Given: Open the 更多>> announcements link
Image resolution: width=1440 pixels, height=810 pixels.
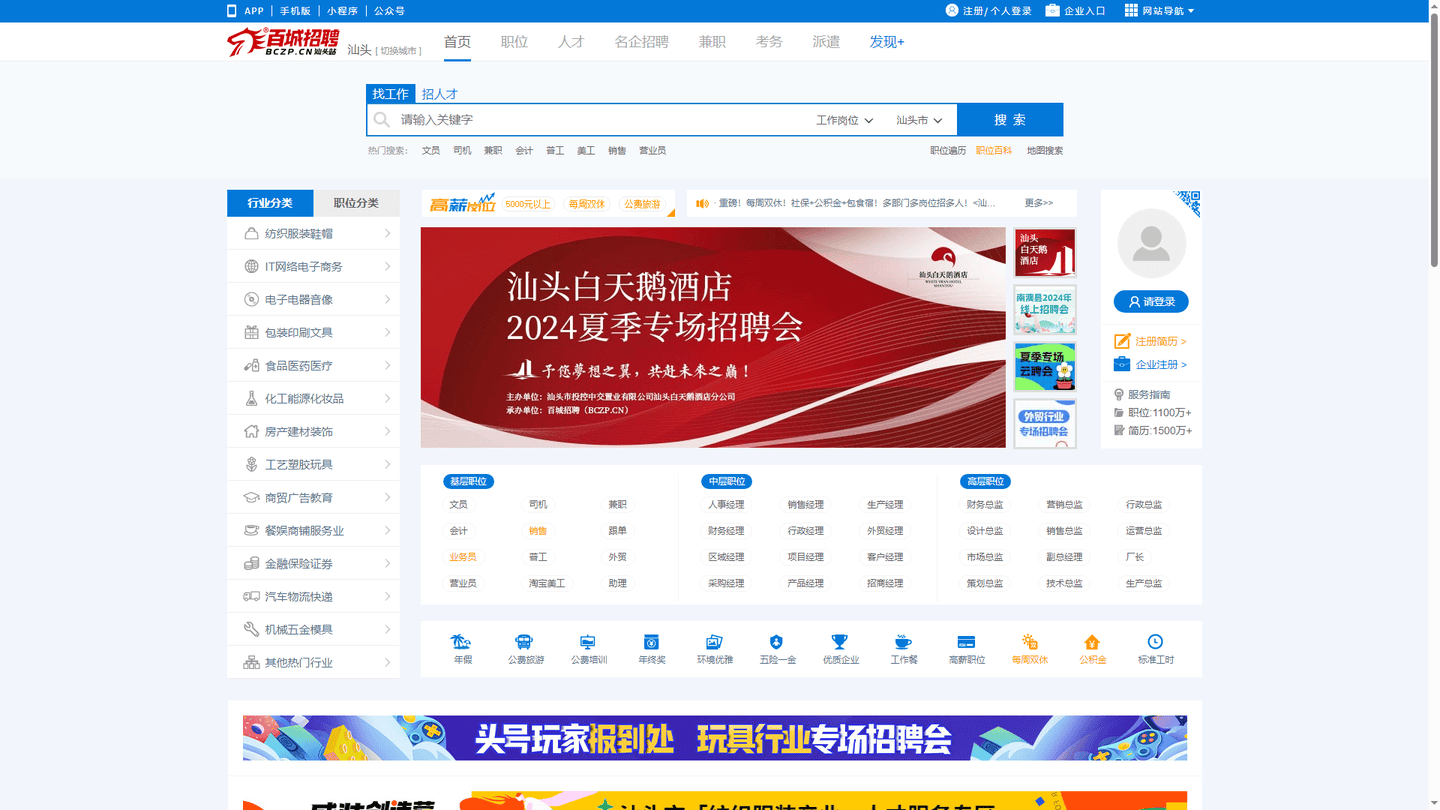Looking at the screenshot, I should (x=1038, y=203).
